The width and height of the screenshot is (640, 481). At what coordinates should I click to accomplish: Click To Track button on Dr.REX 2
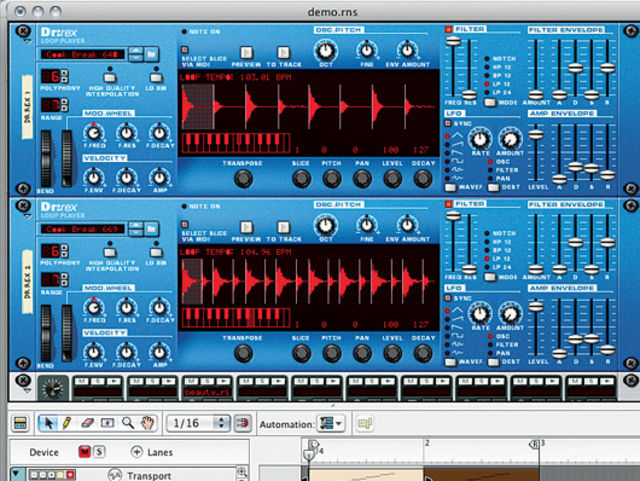(283, 227)
